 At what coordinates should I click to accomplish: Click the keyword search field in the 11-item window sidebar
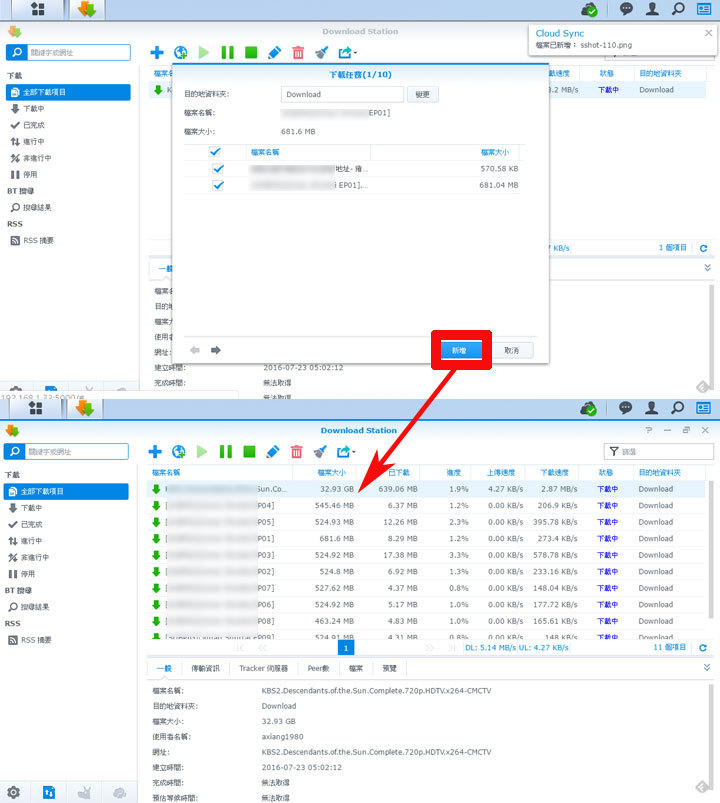(77, 452)
